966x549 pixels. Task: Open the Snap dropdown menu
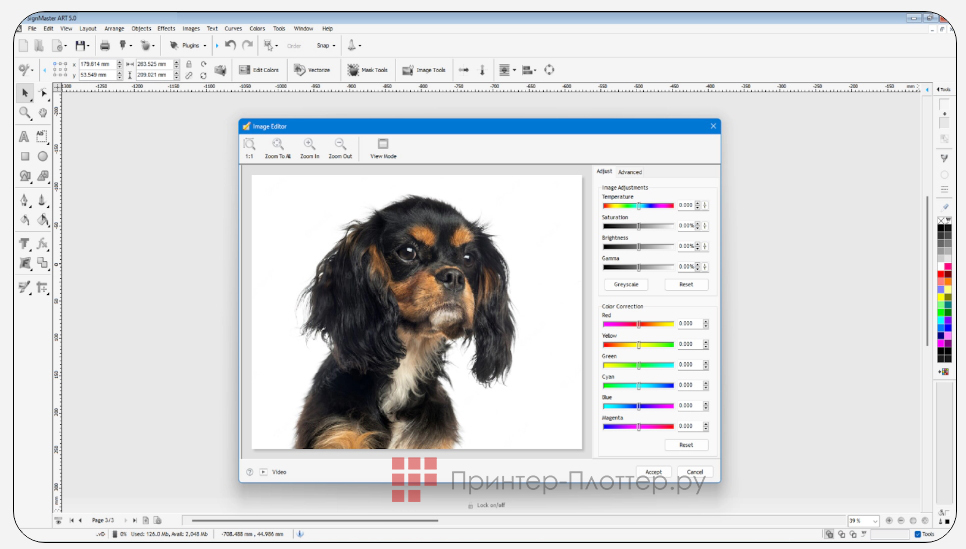point(326,45)
